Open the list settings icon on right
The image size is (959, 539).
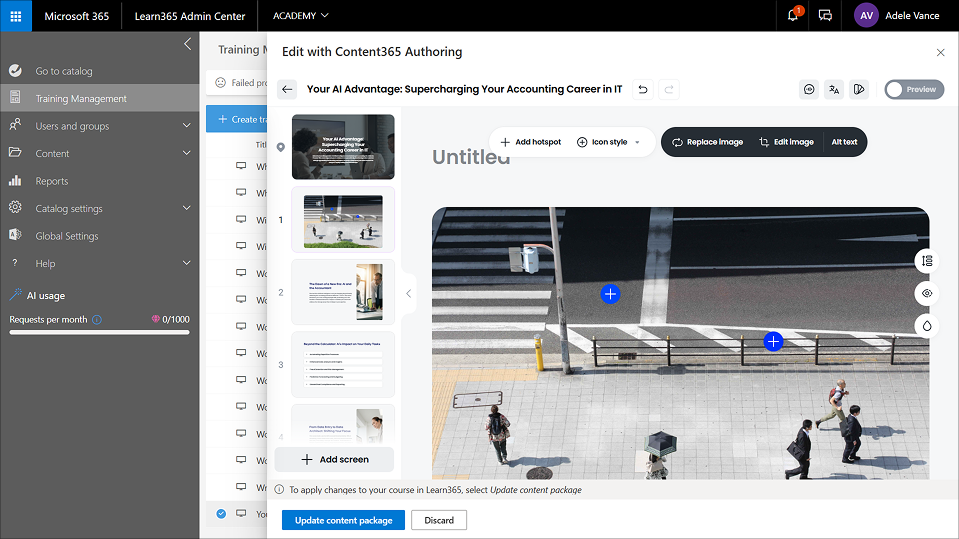click(928, 261)
